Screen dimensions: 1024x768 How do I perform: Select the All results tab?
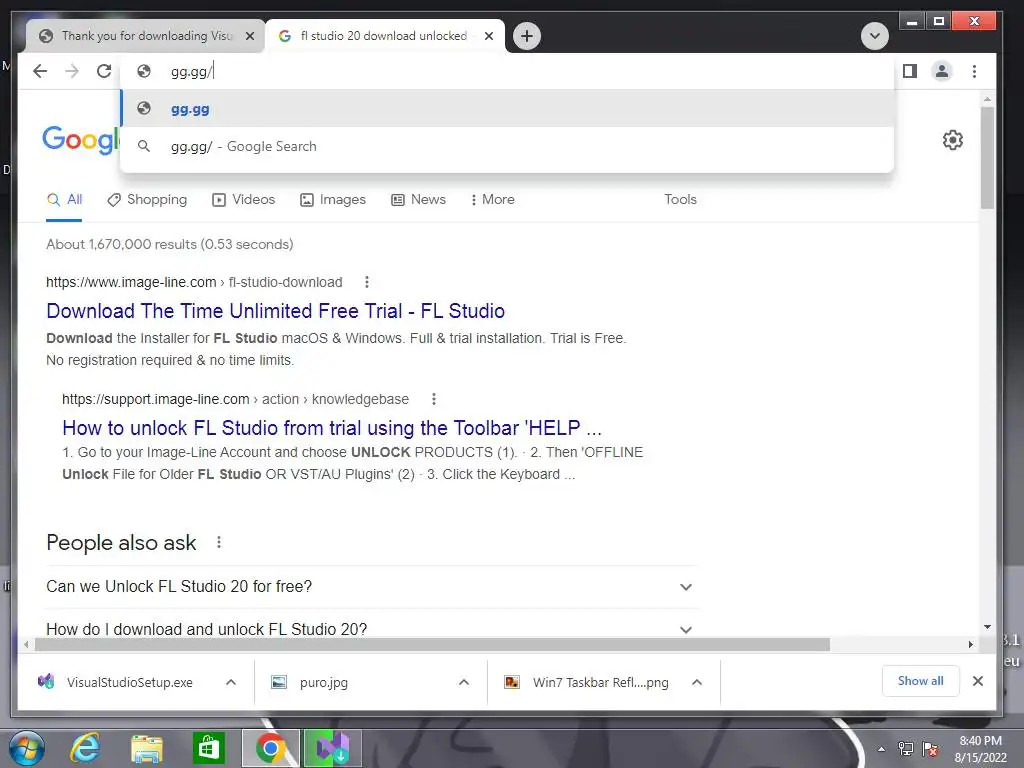coord(64,200)
